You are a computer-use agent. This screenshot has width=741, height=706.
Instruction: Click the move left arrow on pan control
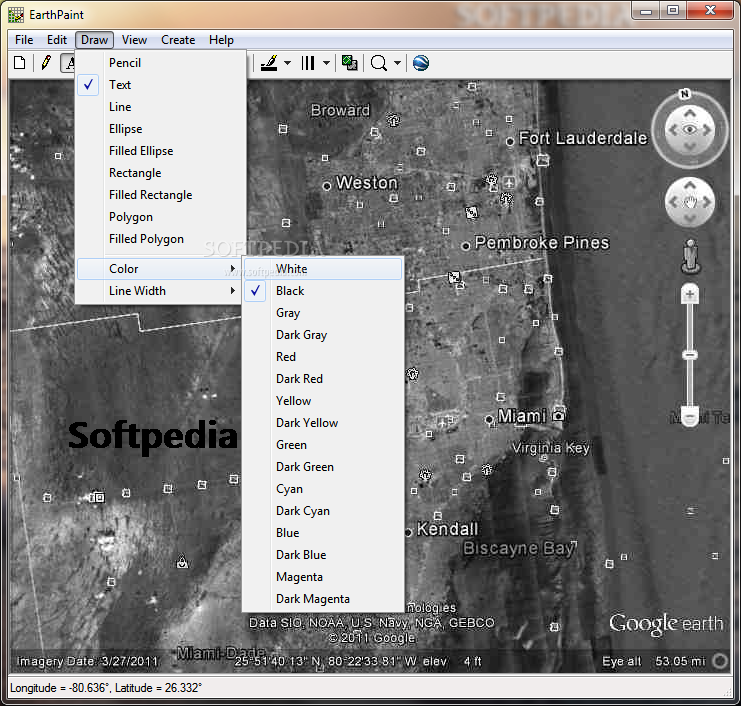tap(673, 202)
